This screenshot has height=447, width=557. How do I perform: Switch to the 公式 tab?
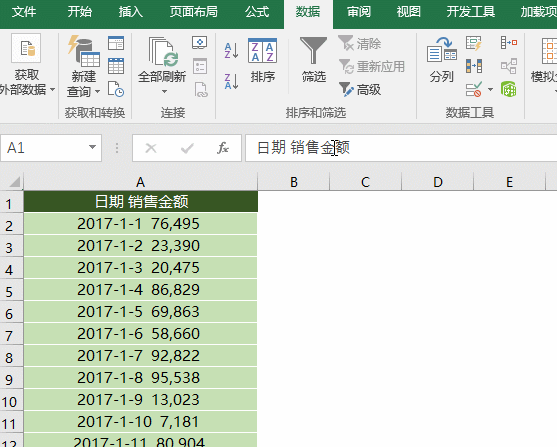pyautogui.click(x=257, y=12)
